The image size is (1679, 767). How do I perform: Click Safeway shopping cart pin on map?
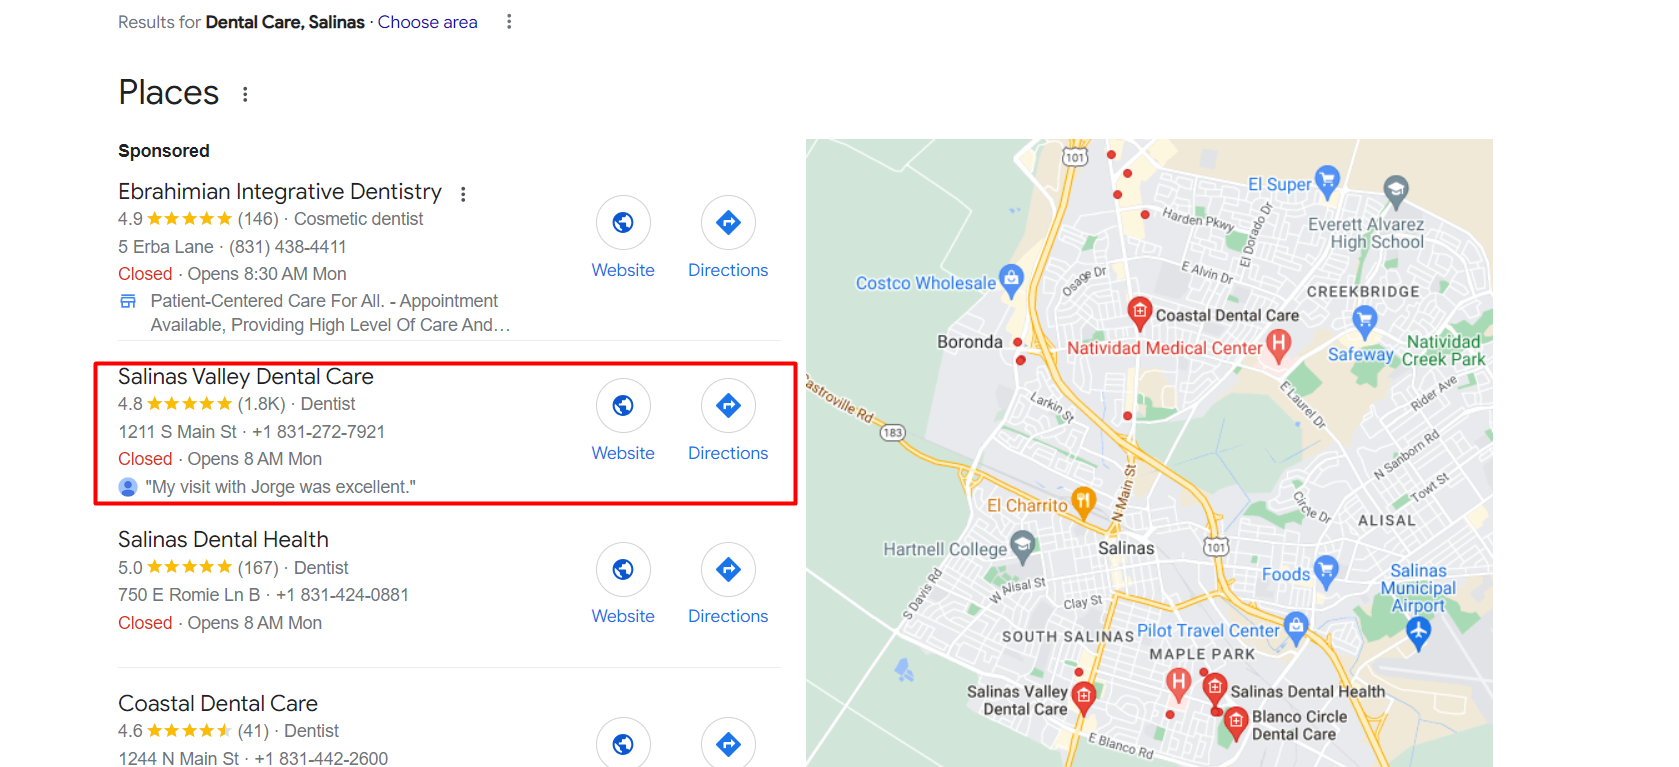pos(1364,321)
